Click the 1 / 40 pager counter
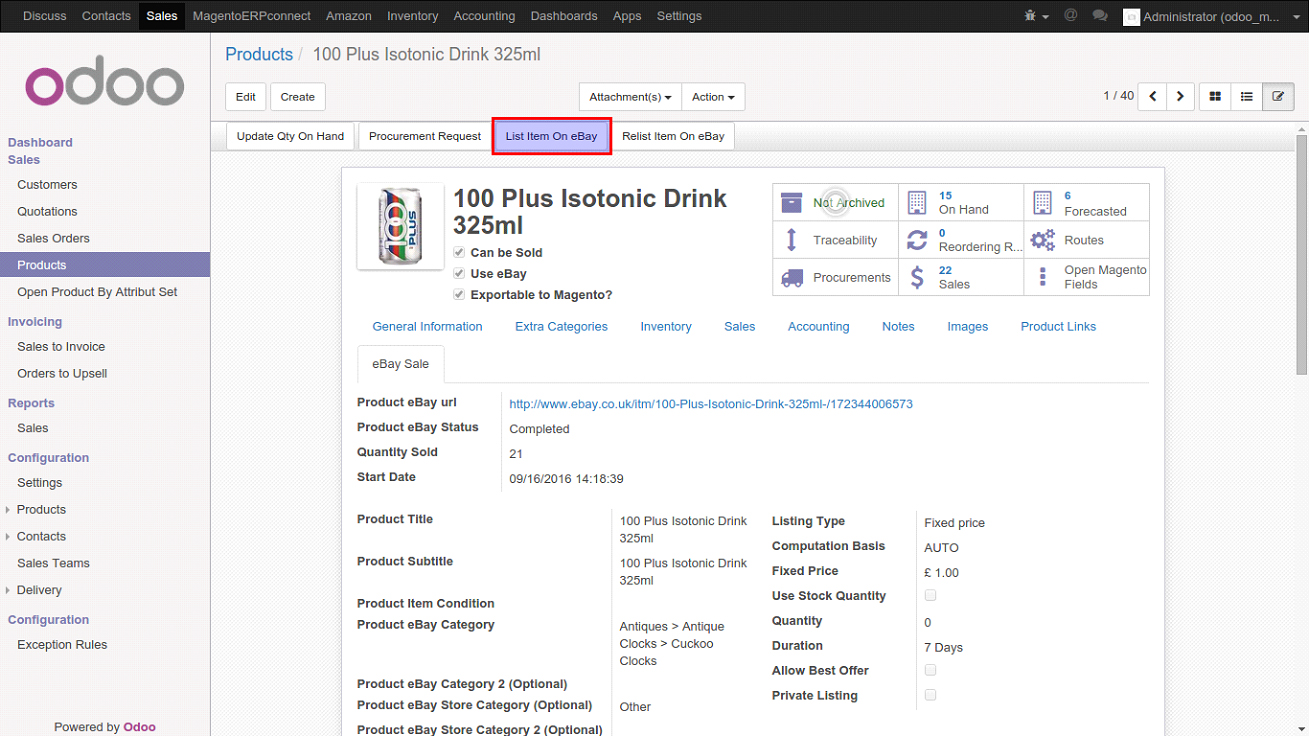1309x736 pixels. point(1118,96)
